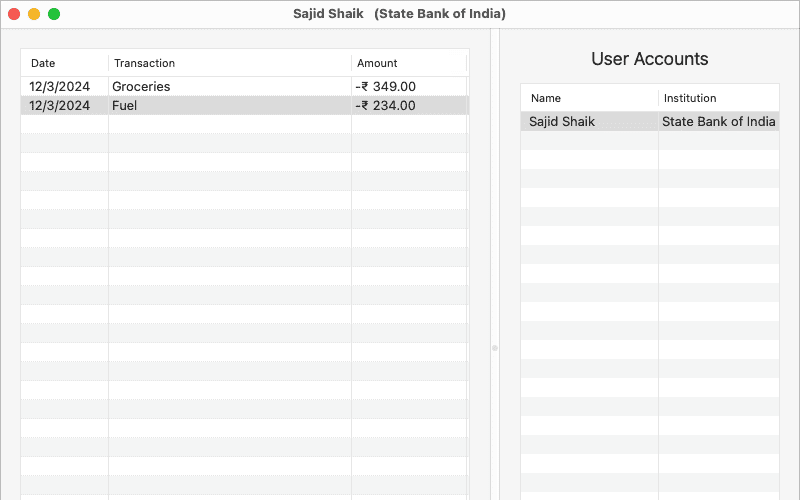Click the Transaction column header
This screenshot has width=800, height=500.
coord(144,63)
